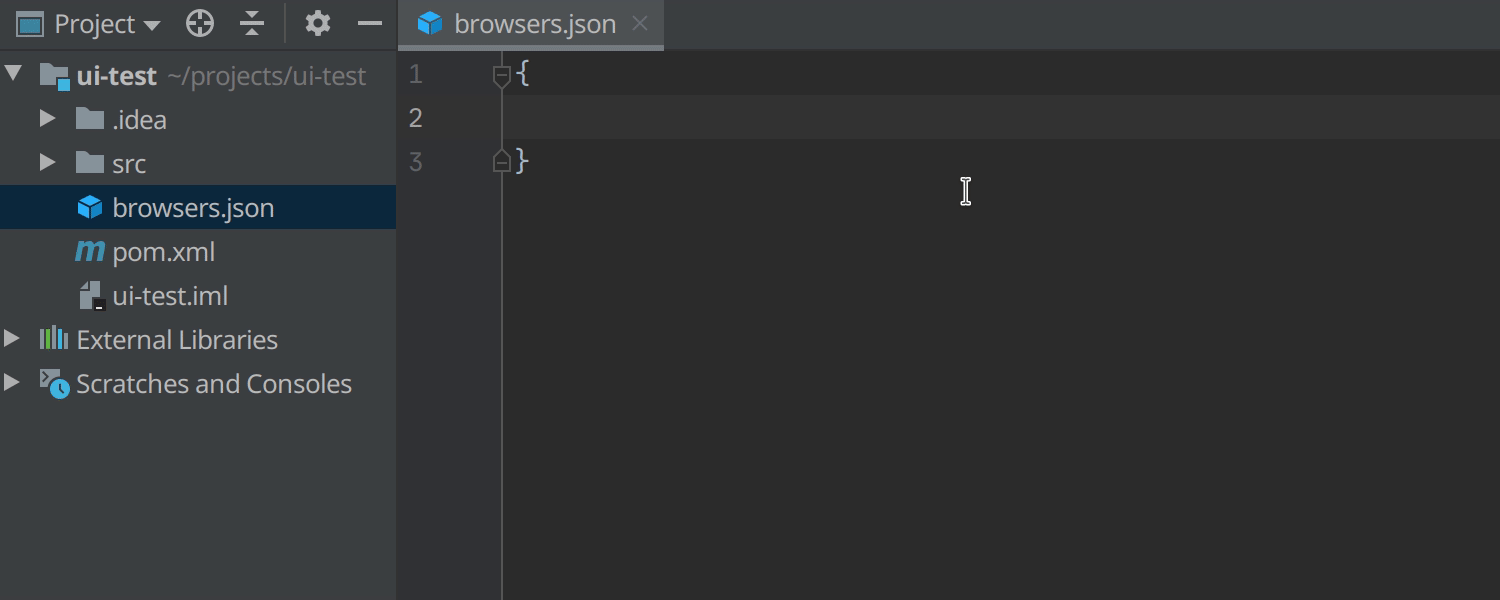
Task: Close the browsers.json tab
Action: (640, 23)
